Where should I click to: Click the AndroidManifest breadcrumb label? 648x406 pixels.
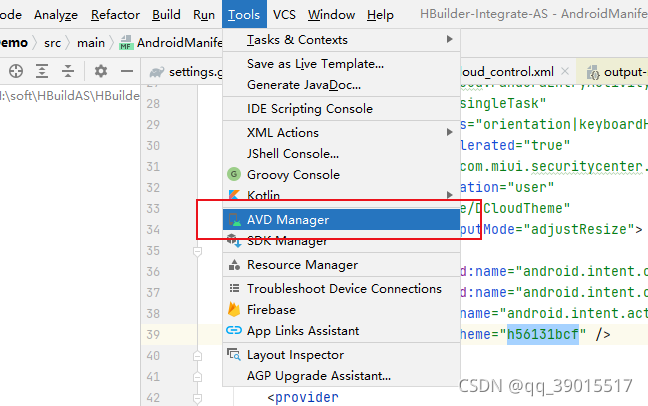coord(180,43)
